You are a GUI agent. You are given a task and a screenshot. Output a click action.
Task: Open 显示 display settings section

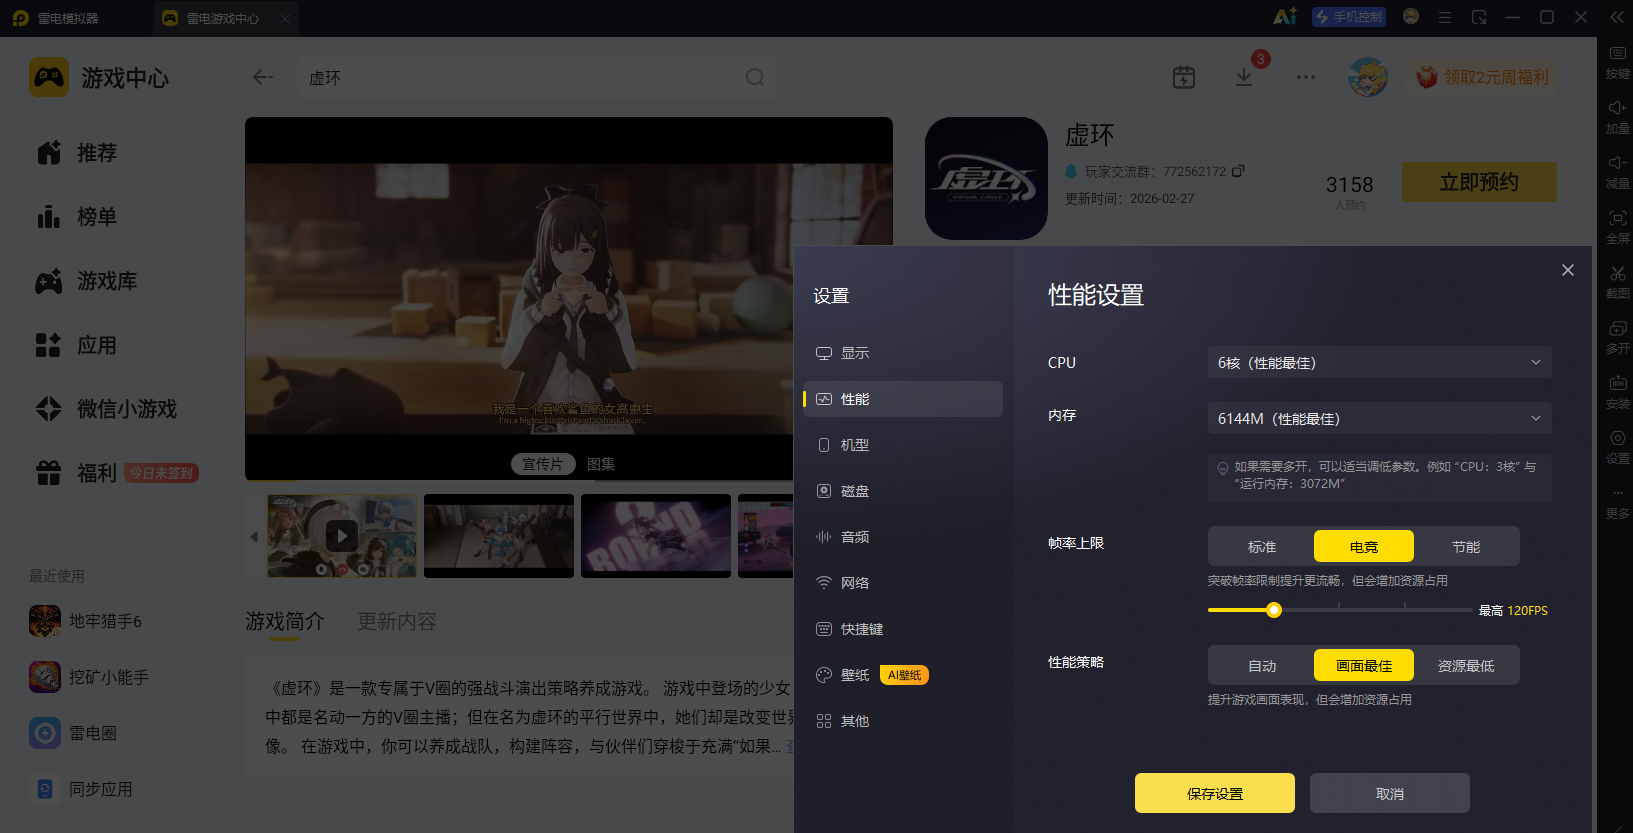click(x=903, y=353)
